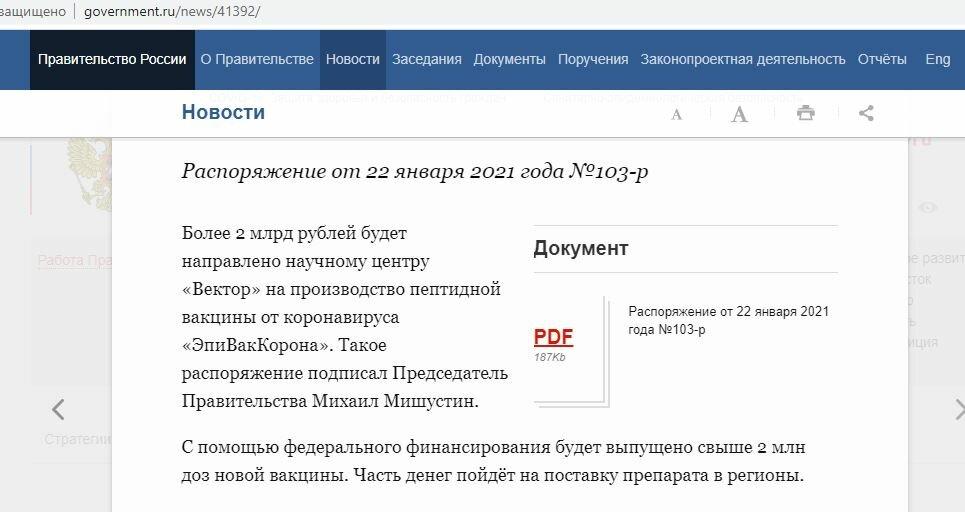Click the Работа Пра… background link
Image resolution: width=965 pixels, height=512 pixels.
[75, 260]
